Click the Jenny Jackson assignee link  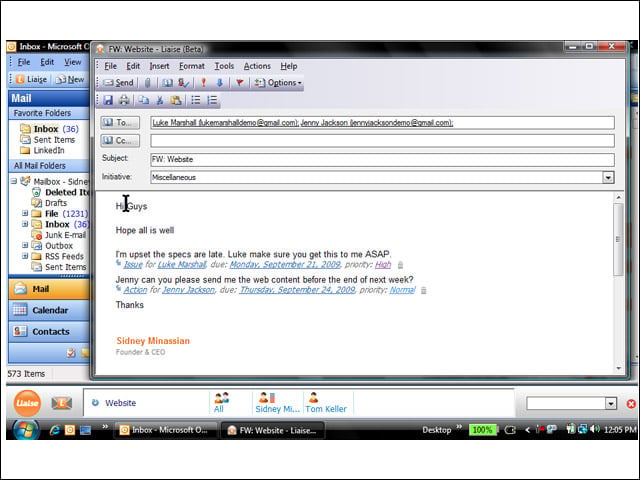pyautogui.click(x=188, y=290)
